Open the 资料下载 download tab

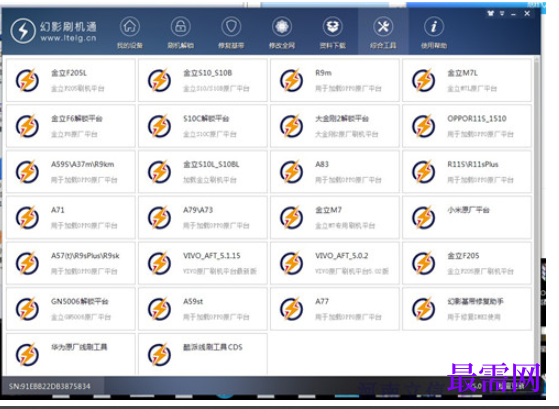coord(332,33)
